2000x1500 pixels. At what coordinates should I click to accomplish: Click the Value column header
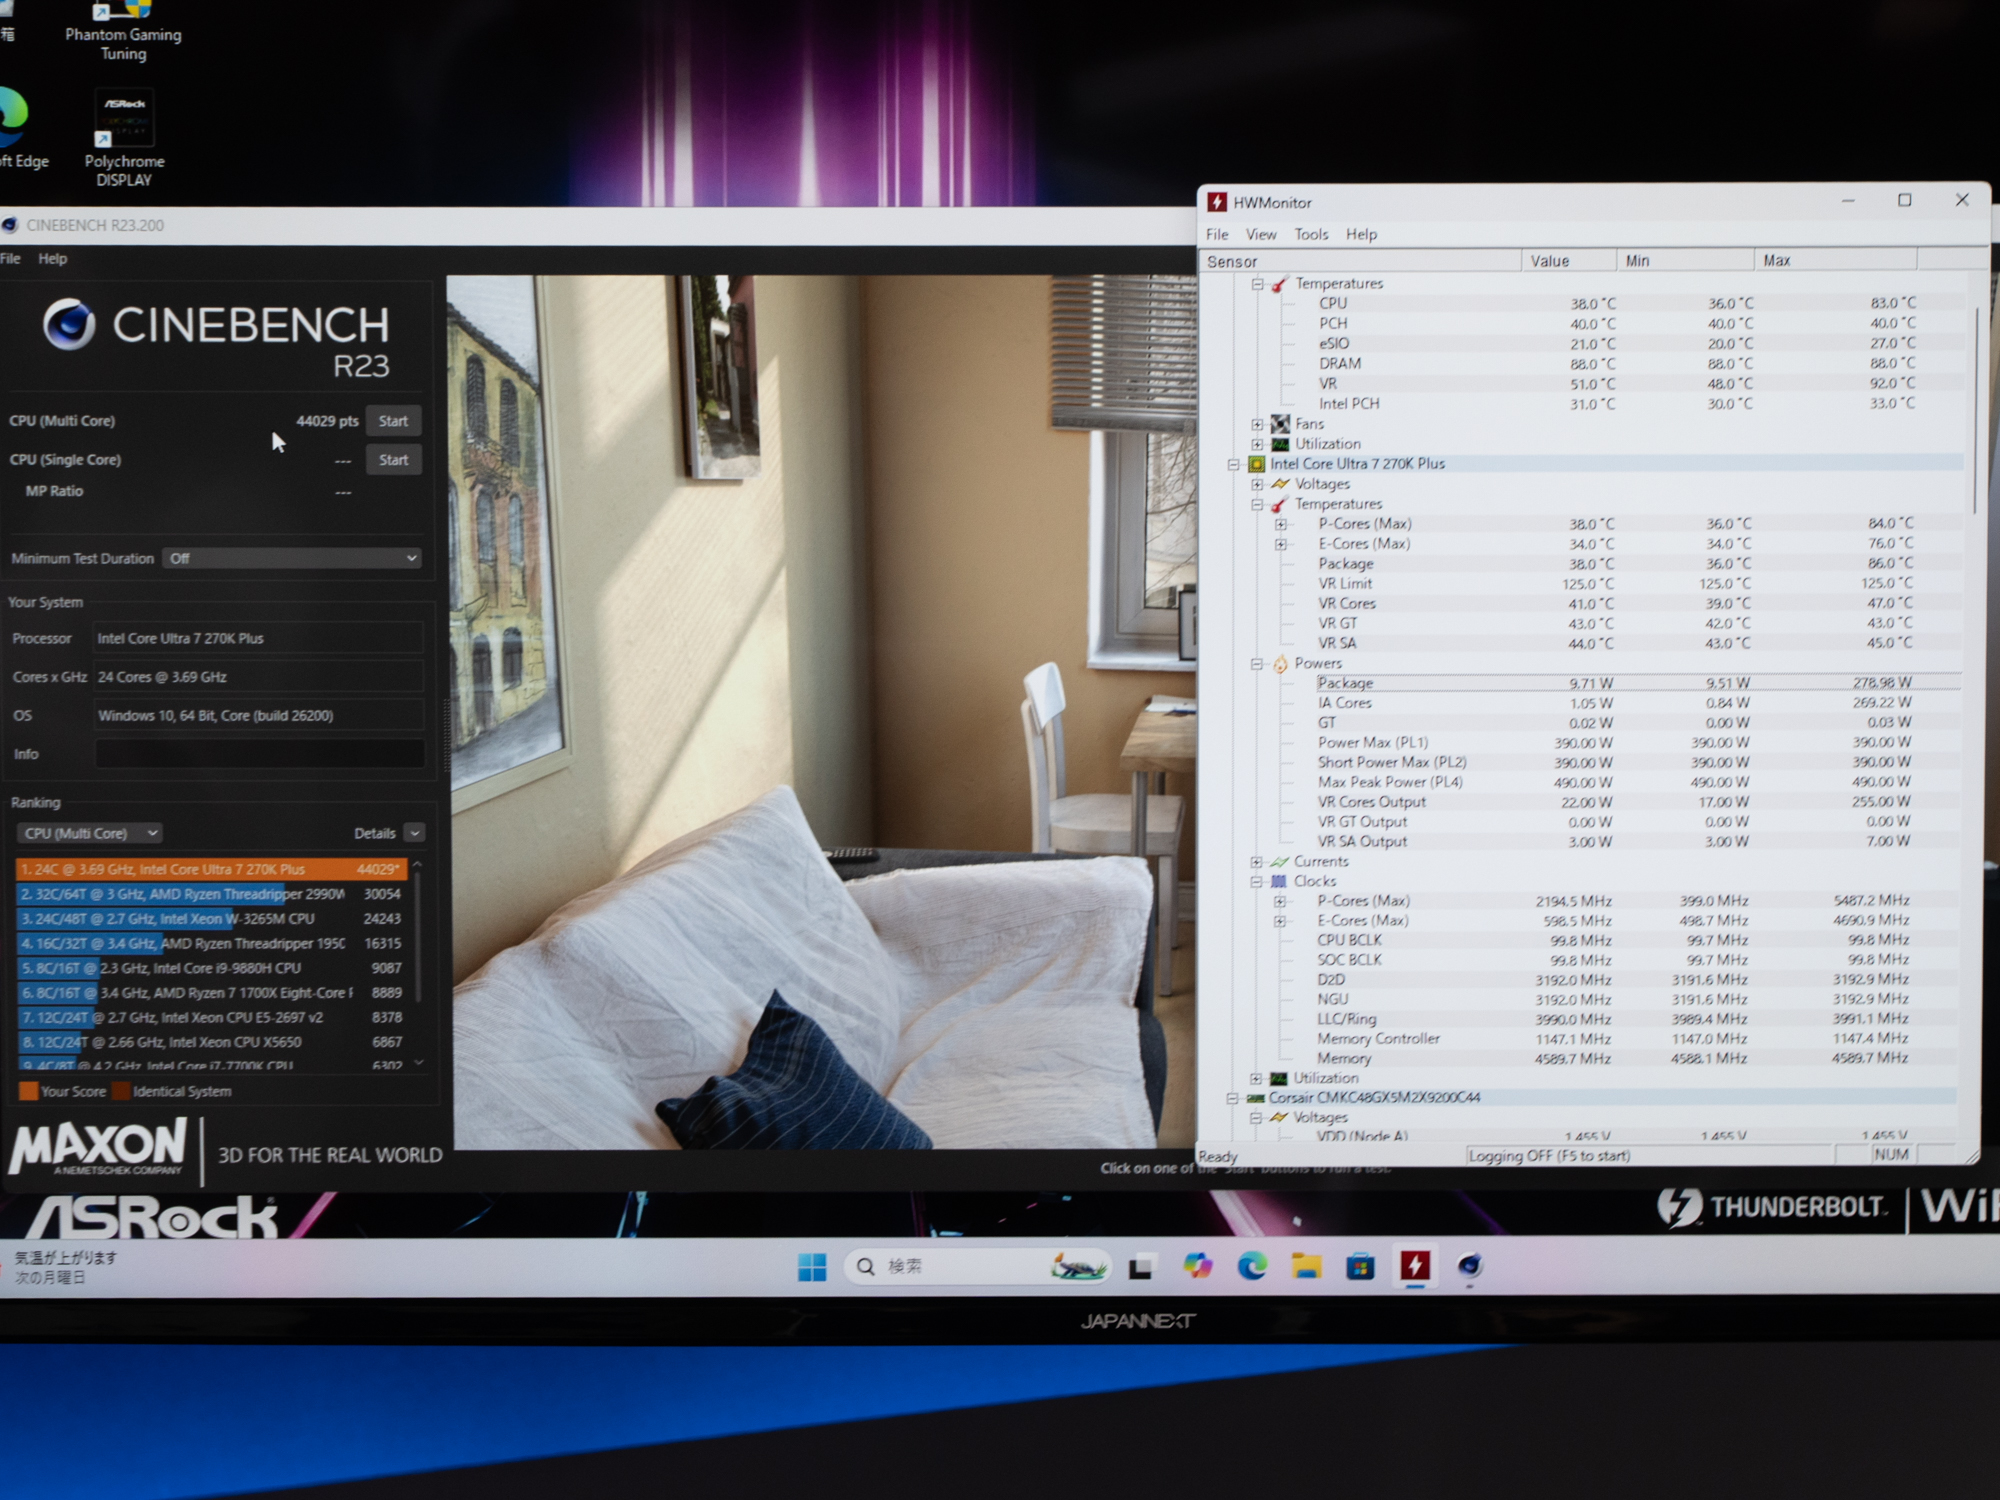1569,261
